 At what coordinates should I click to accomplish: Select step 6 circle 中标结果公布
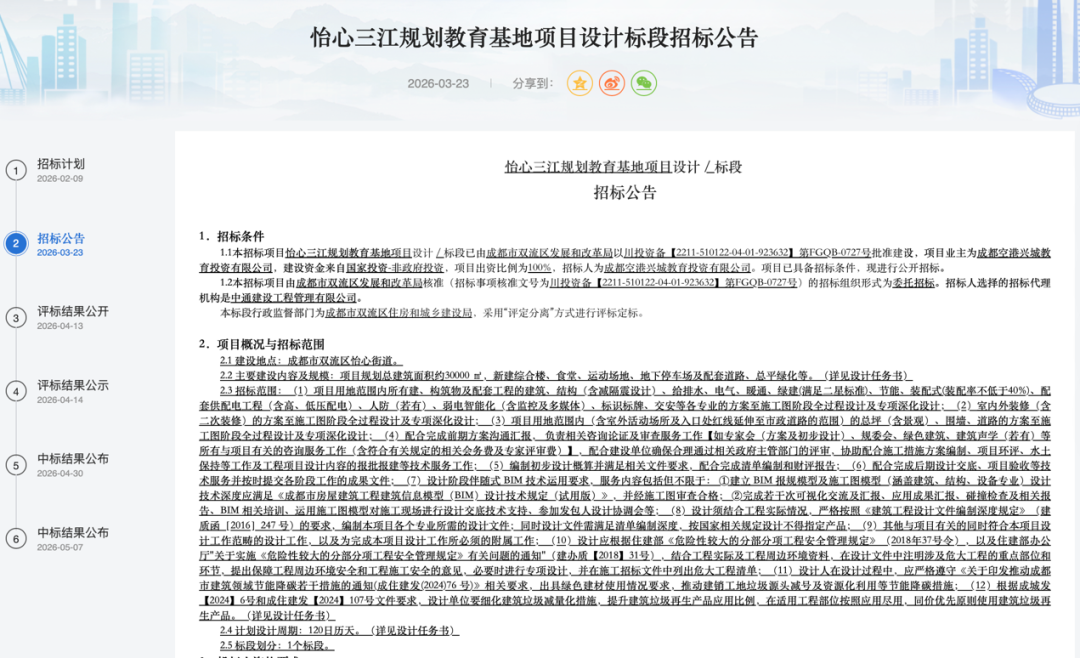[x=16, y=539]
